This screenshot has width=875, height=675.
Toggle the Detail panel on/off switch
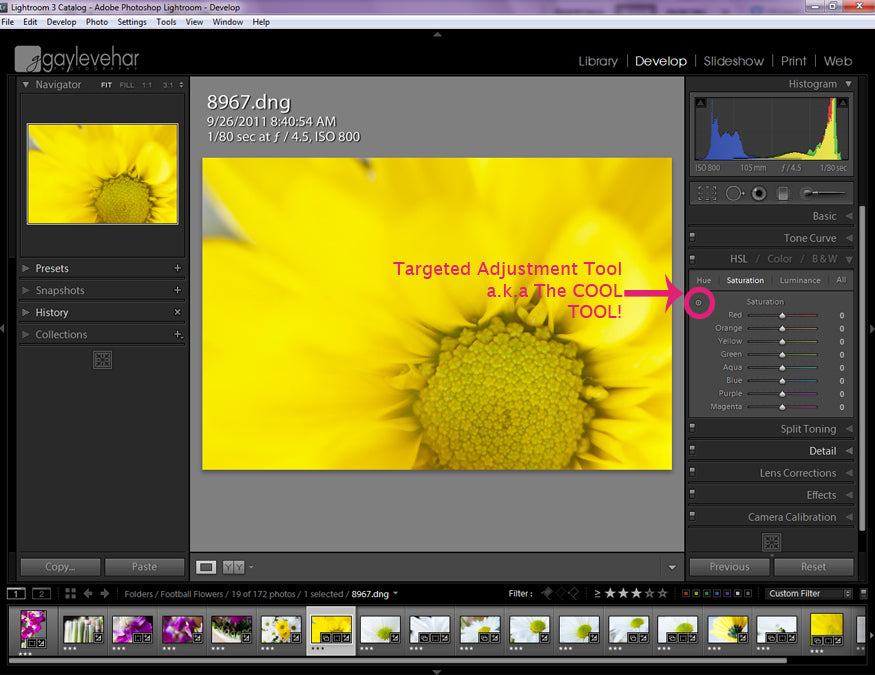(692, 451)
